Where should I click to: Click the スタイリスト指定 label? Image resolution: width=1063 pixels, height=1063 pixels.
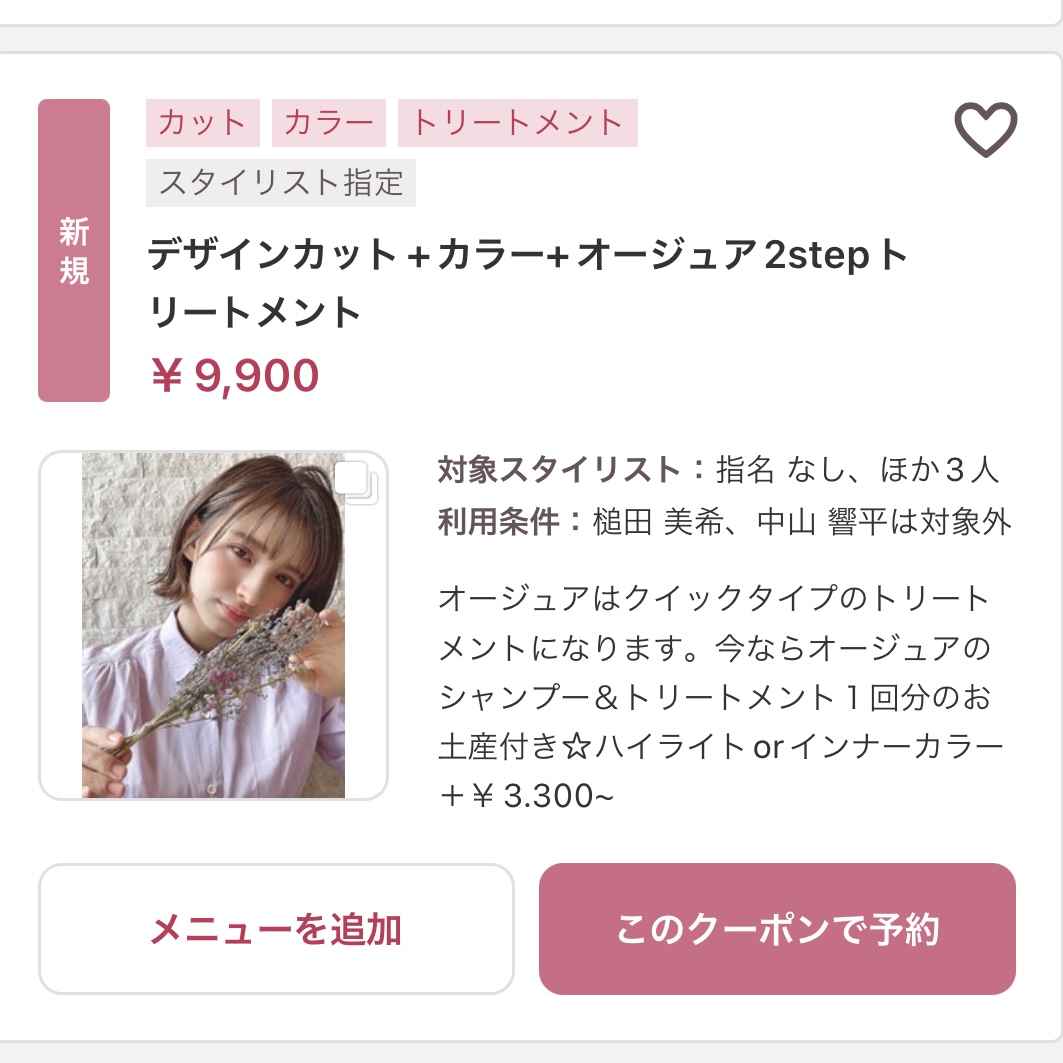click(x=281, y=183)
